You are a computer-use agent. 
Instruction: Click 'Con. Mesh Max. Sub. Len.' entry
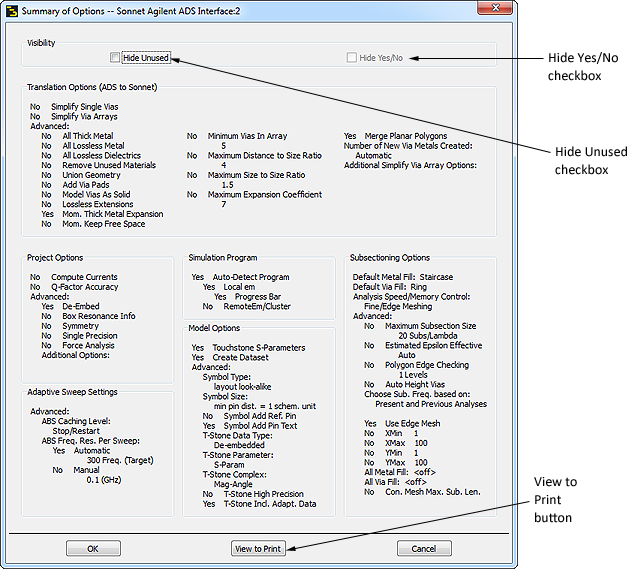coord(433,492)
